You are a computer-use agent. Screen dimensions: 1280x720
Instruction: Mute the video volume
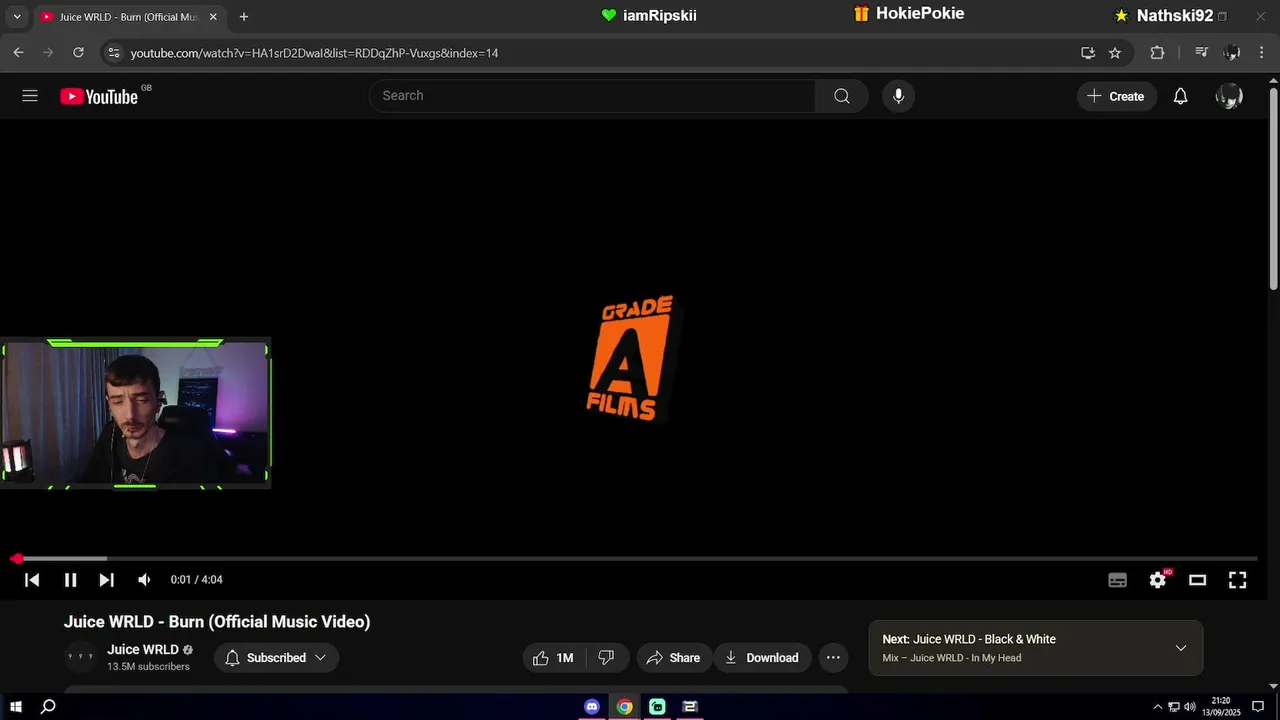pyautogui.click(x=144, y=580)
